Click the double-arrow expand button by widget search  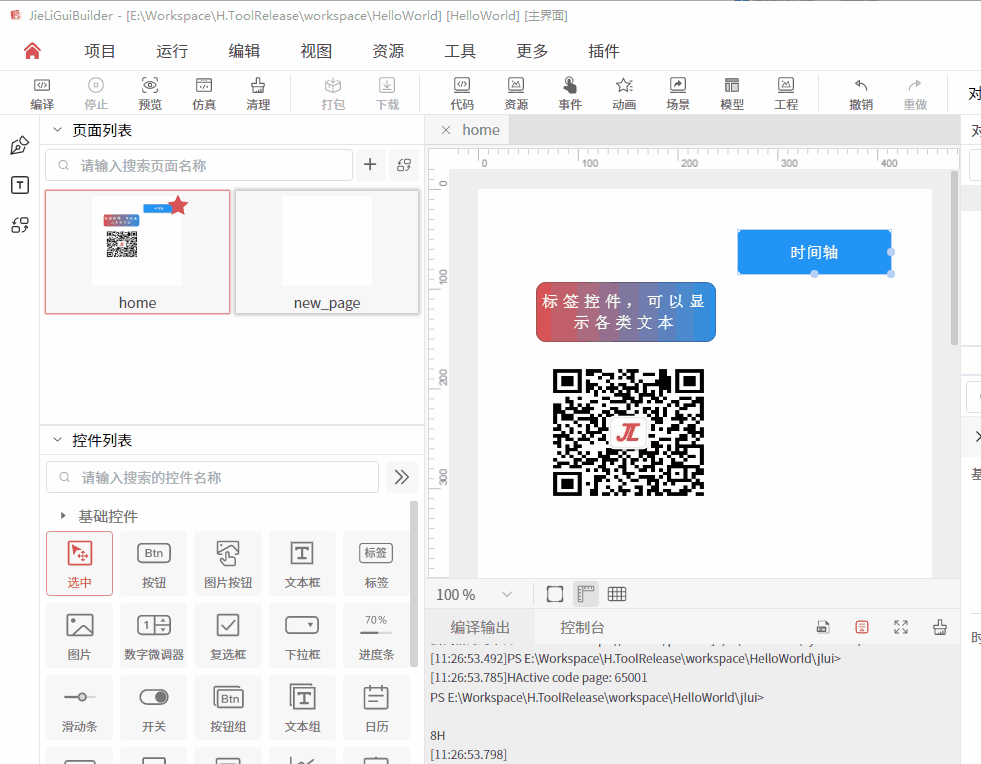(402, 477)
